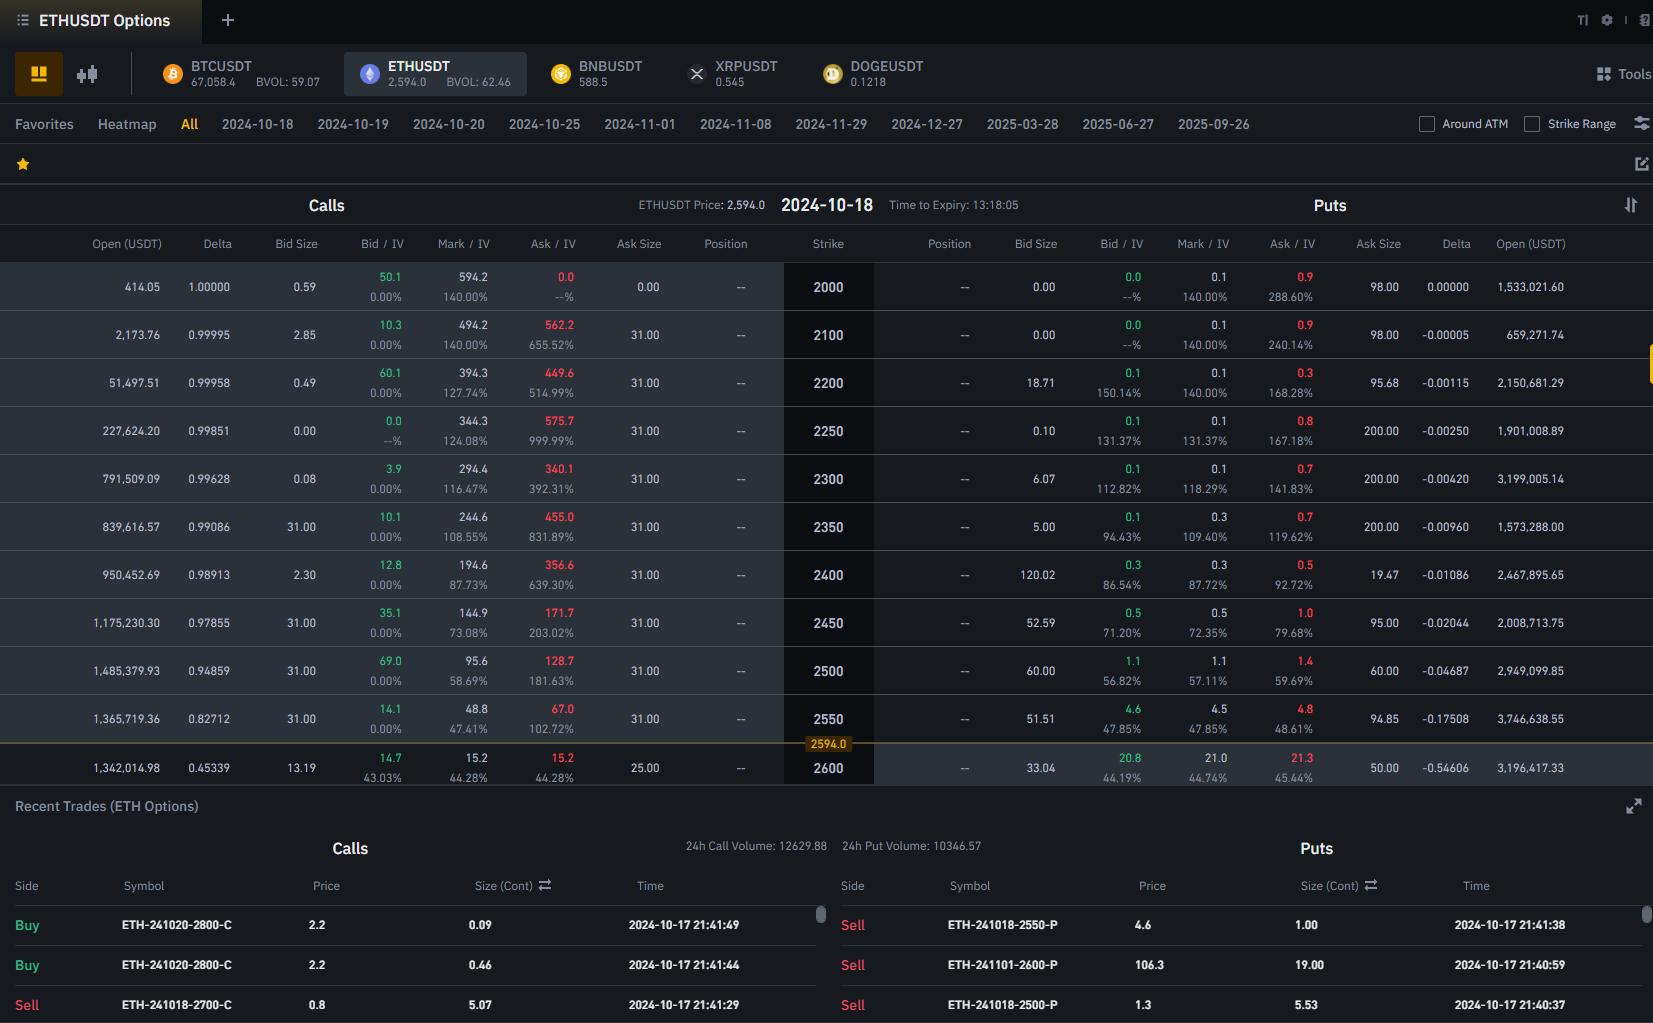Screen dimensions: 1653x1023
Task: Toggle strike sort order arrows icon
Action: (1631, 205)
